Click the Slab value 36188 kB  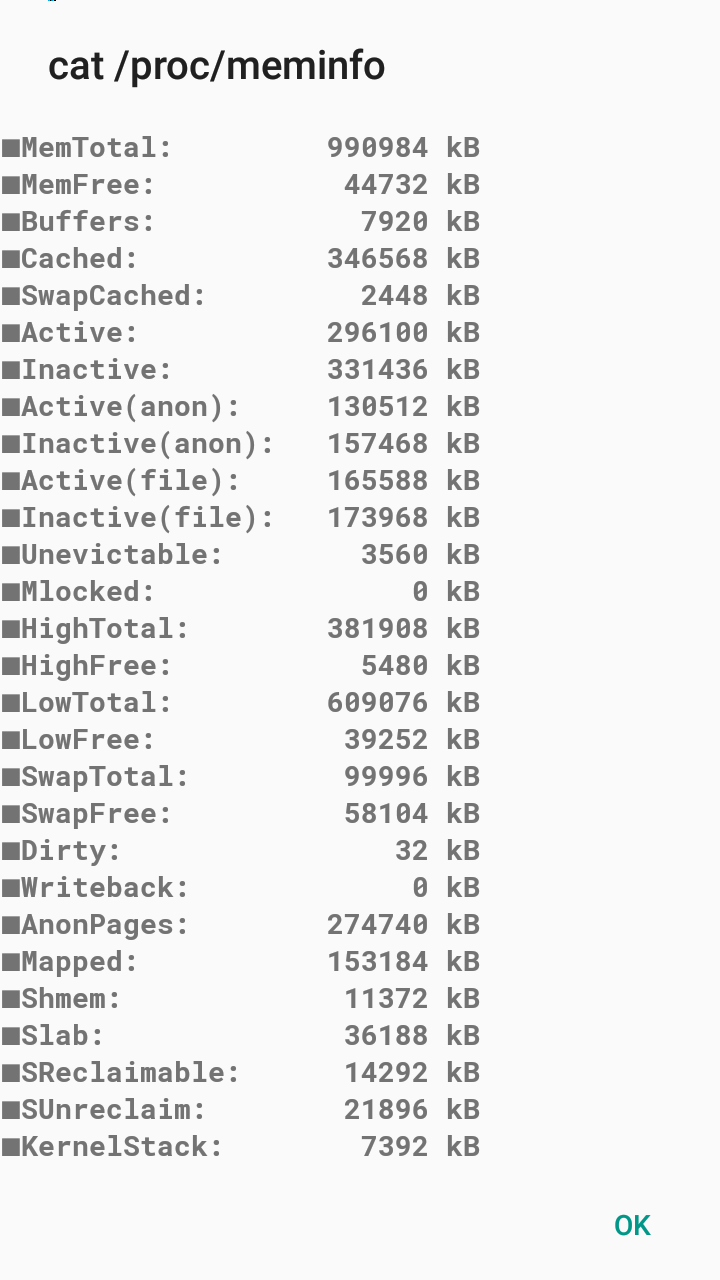(x=411, y=1036)
